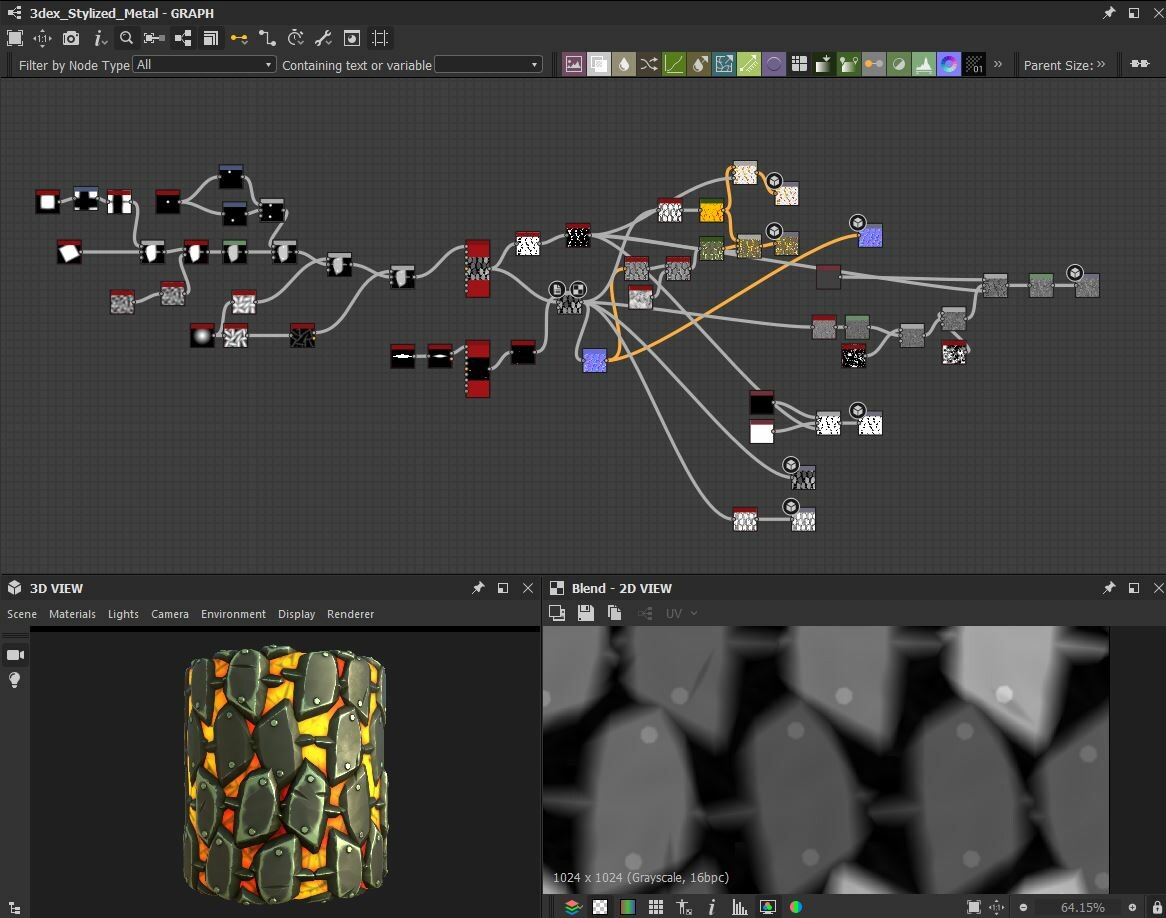
Task: Activate the magnifier search tool above the graph
Action: click(x=126, y=38)
